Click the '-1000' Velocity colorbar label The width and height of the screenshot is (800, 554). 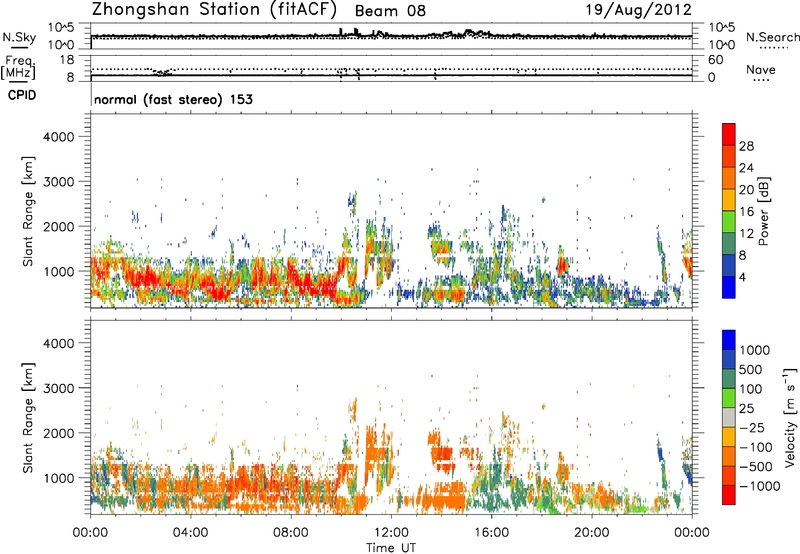point(759,486)
